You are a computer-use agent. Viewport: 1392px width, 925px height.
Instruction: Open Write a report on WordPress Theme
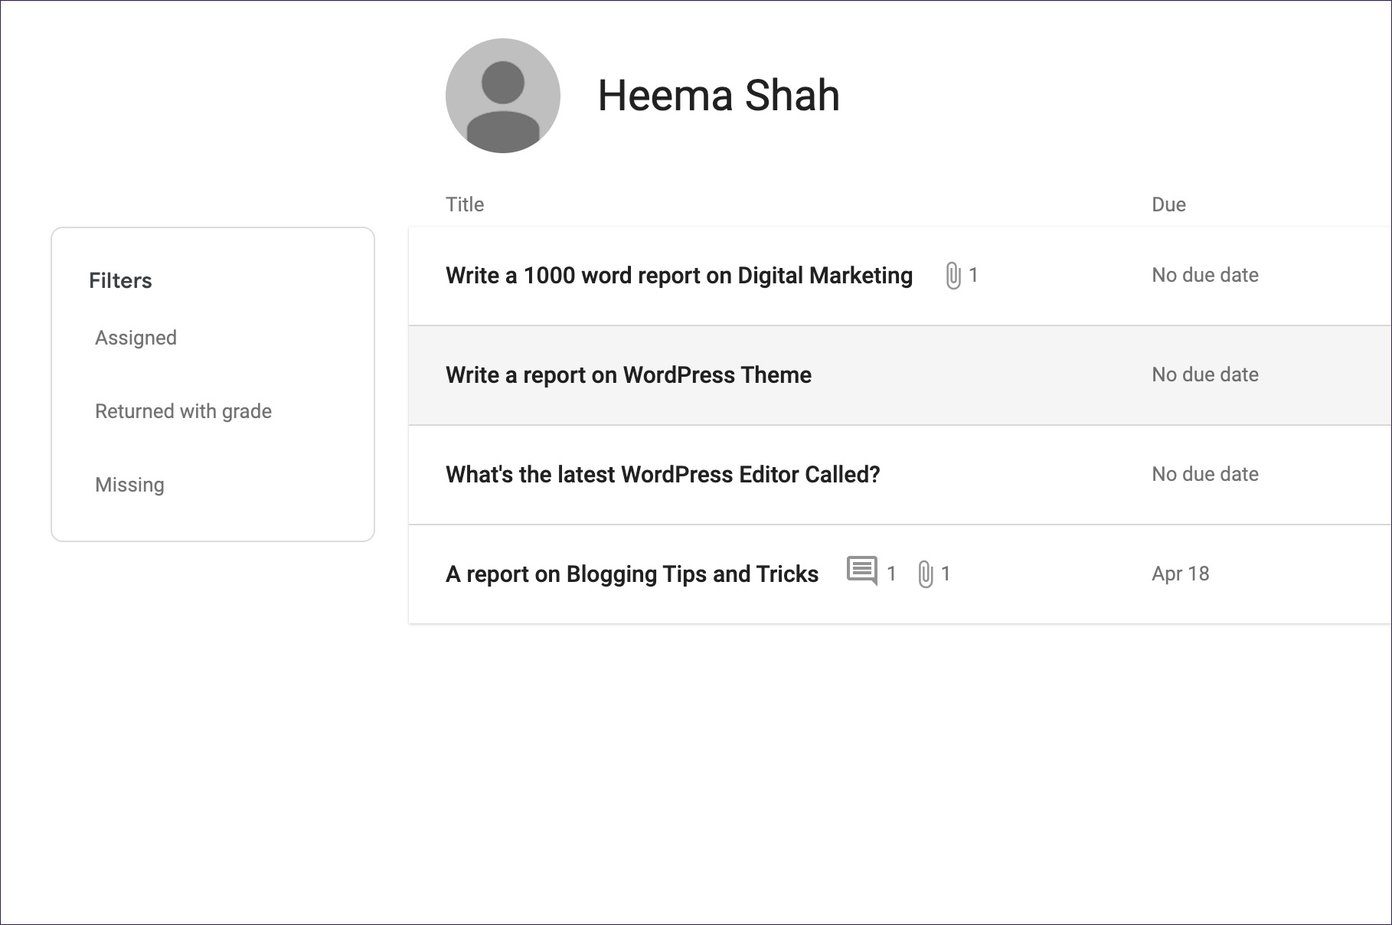[628, 375]
